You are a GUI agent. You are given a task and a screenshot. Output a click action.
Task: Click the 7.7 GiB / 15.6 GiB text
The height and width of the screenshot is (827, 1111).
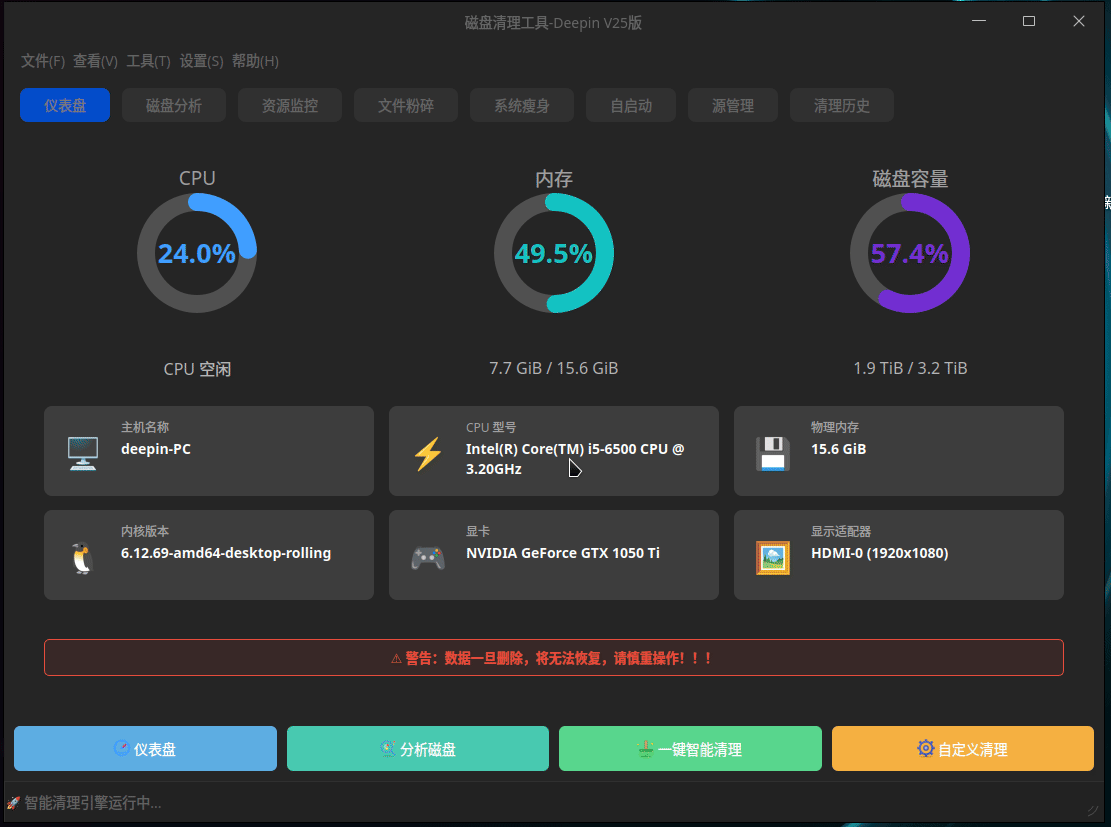[x=553, y=368]
